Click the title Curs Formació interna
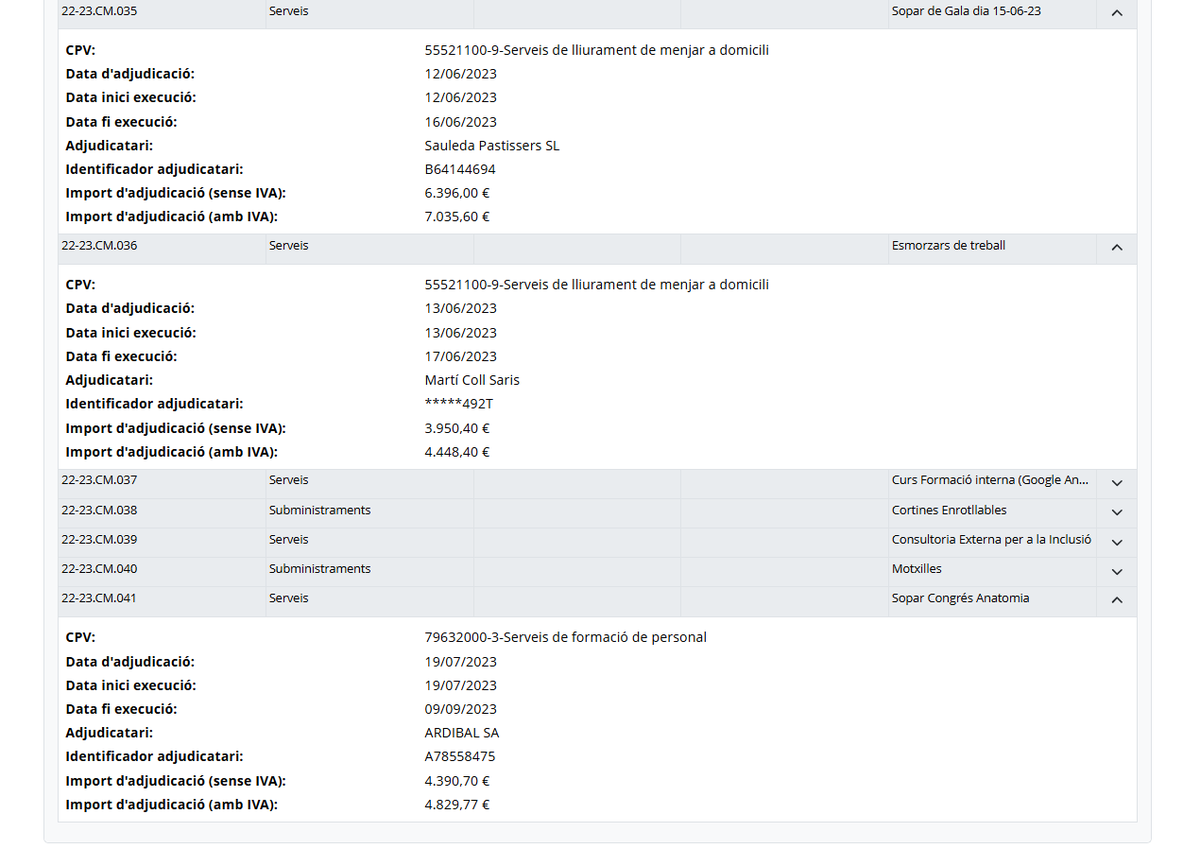 [x=990, y=480]
